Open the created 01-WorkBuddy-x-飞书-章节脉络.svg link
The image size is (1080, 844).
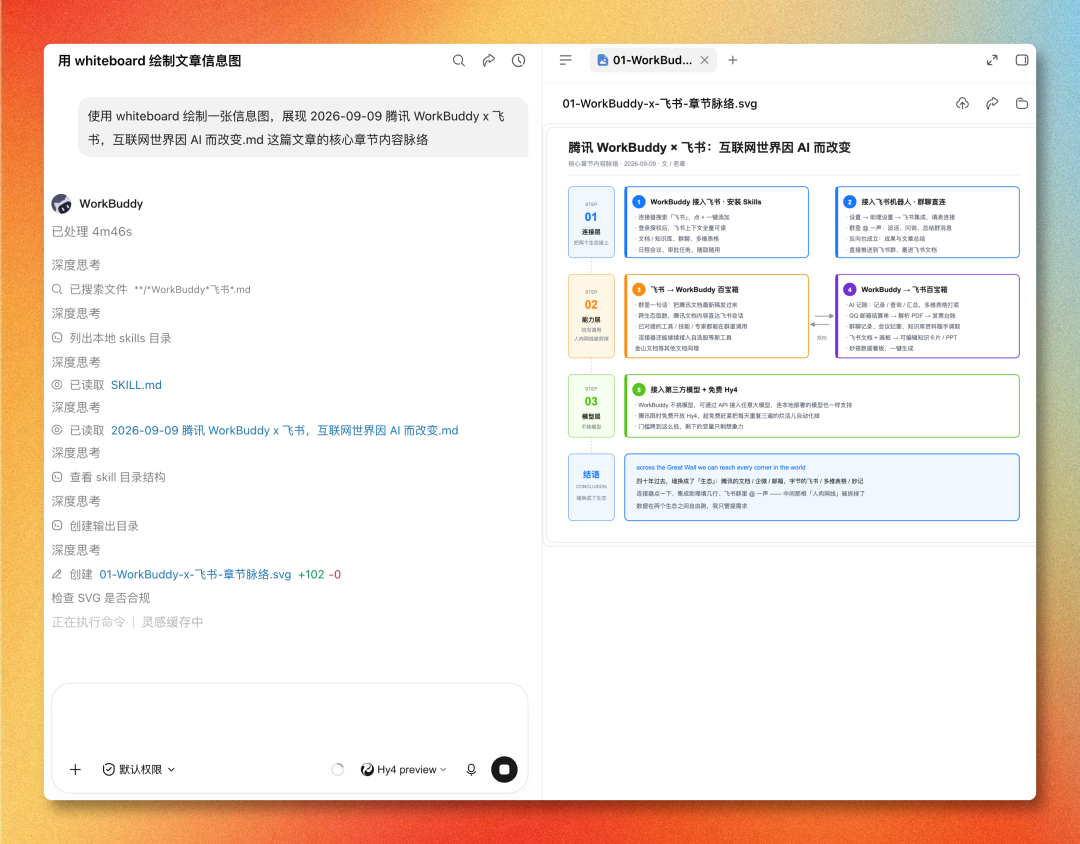(x=195, y=575)
